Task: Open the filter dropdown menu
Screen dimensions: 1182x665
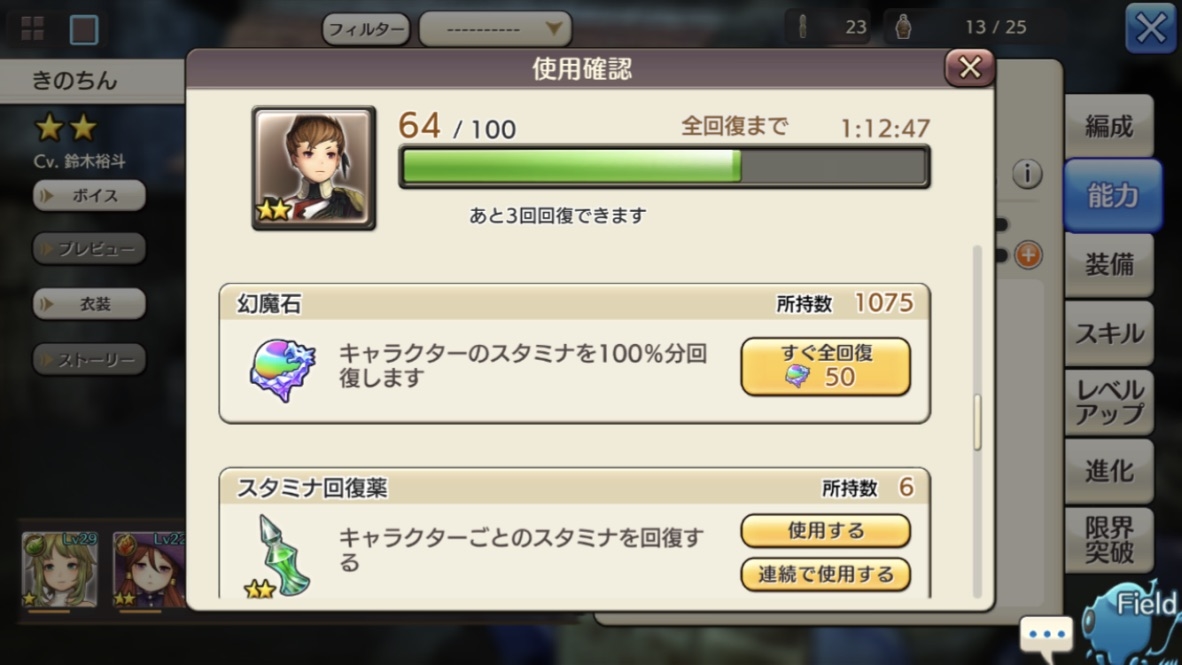Action: click(495, 29)
